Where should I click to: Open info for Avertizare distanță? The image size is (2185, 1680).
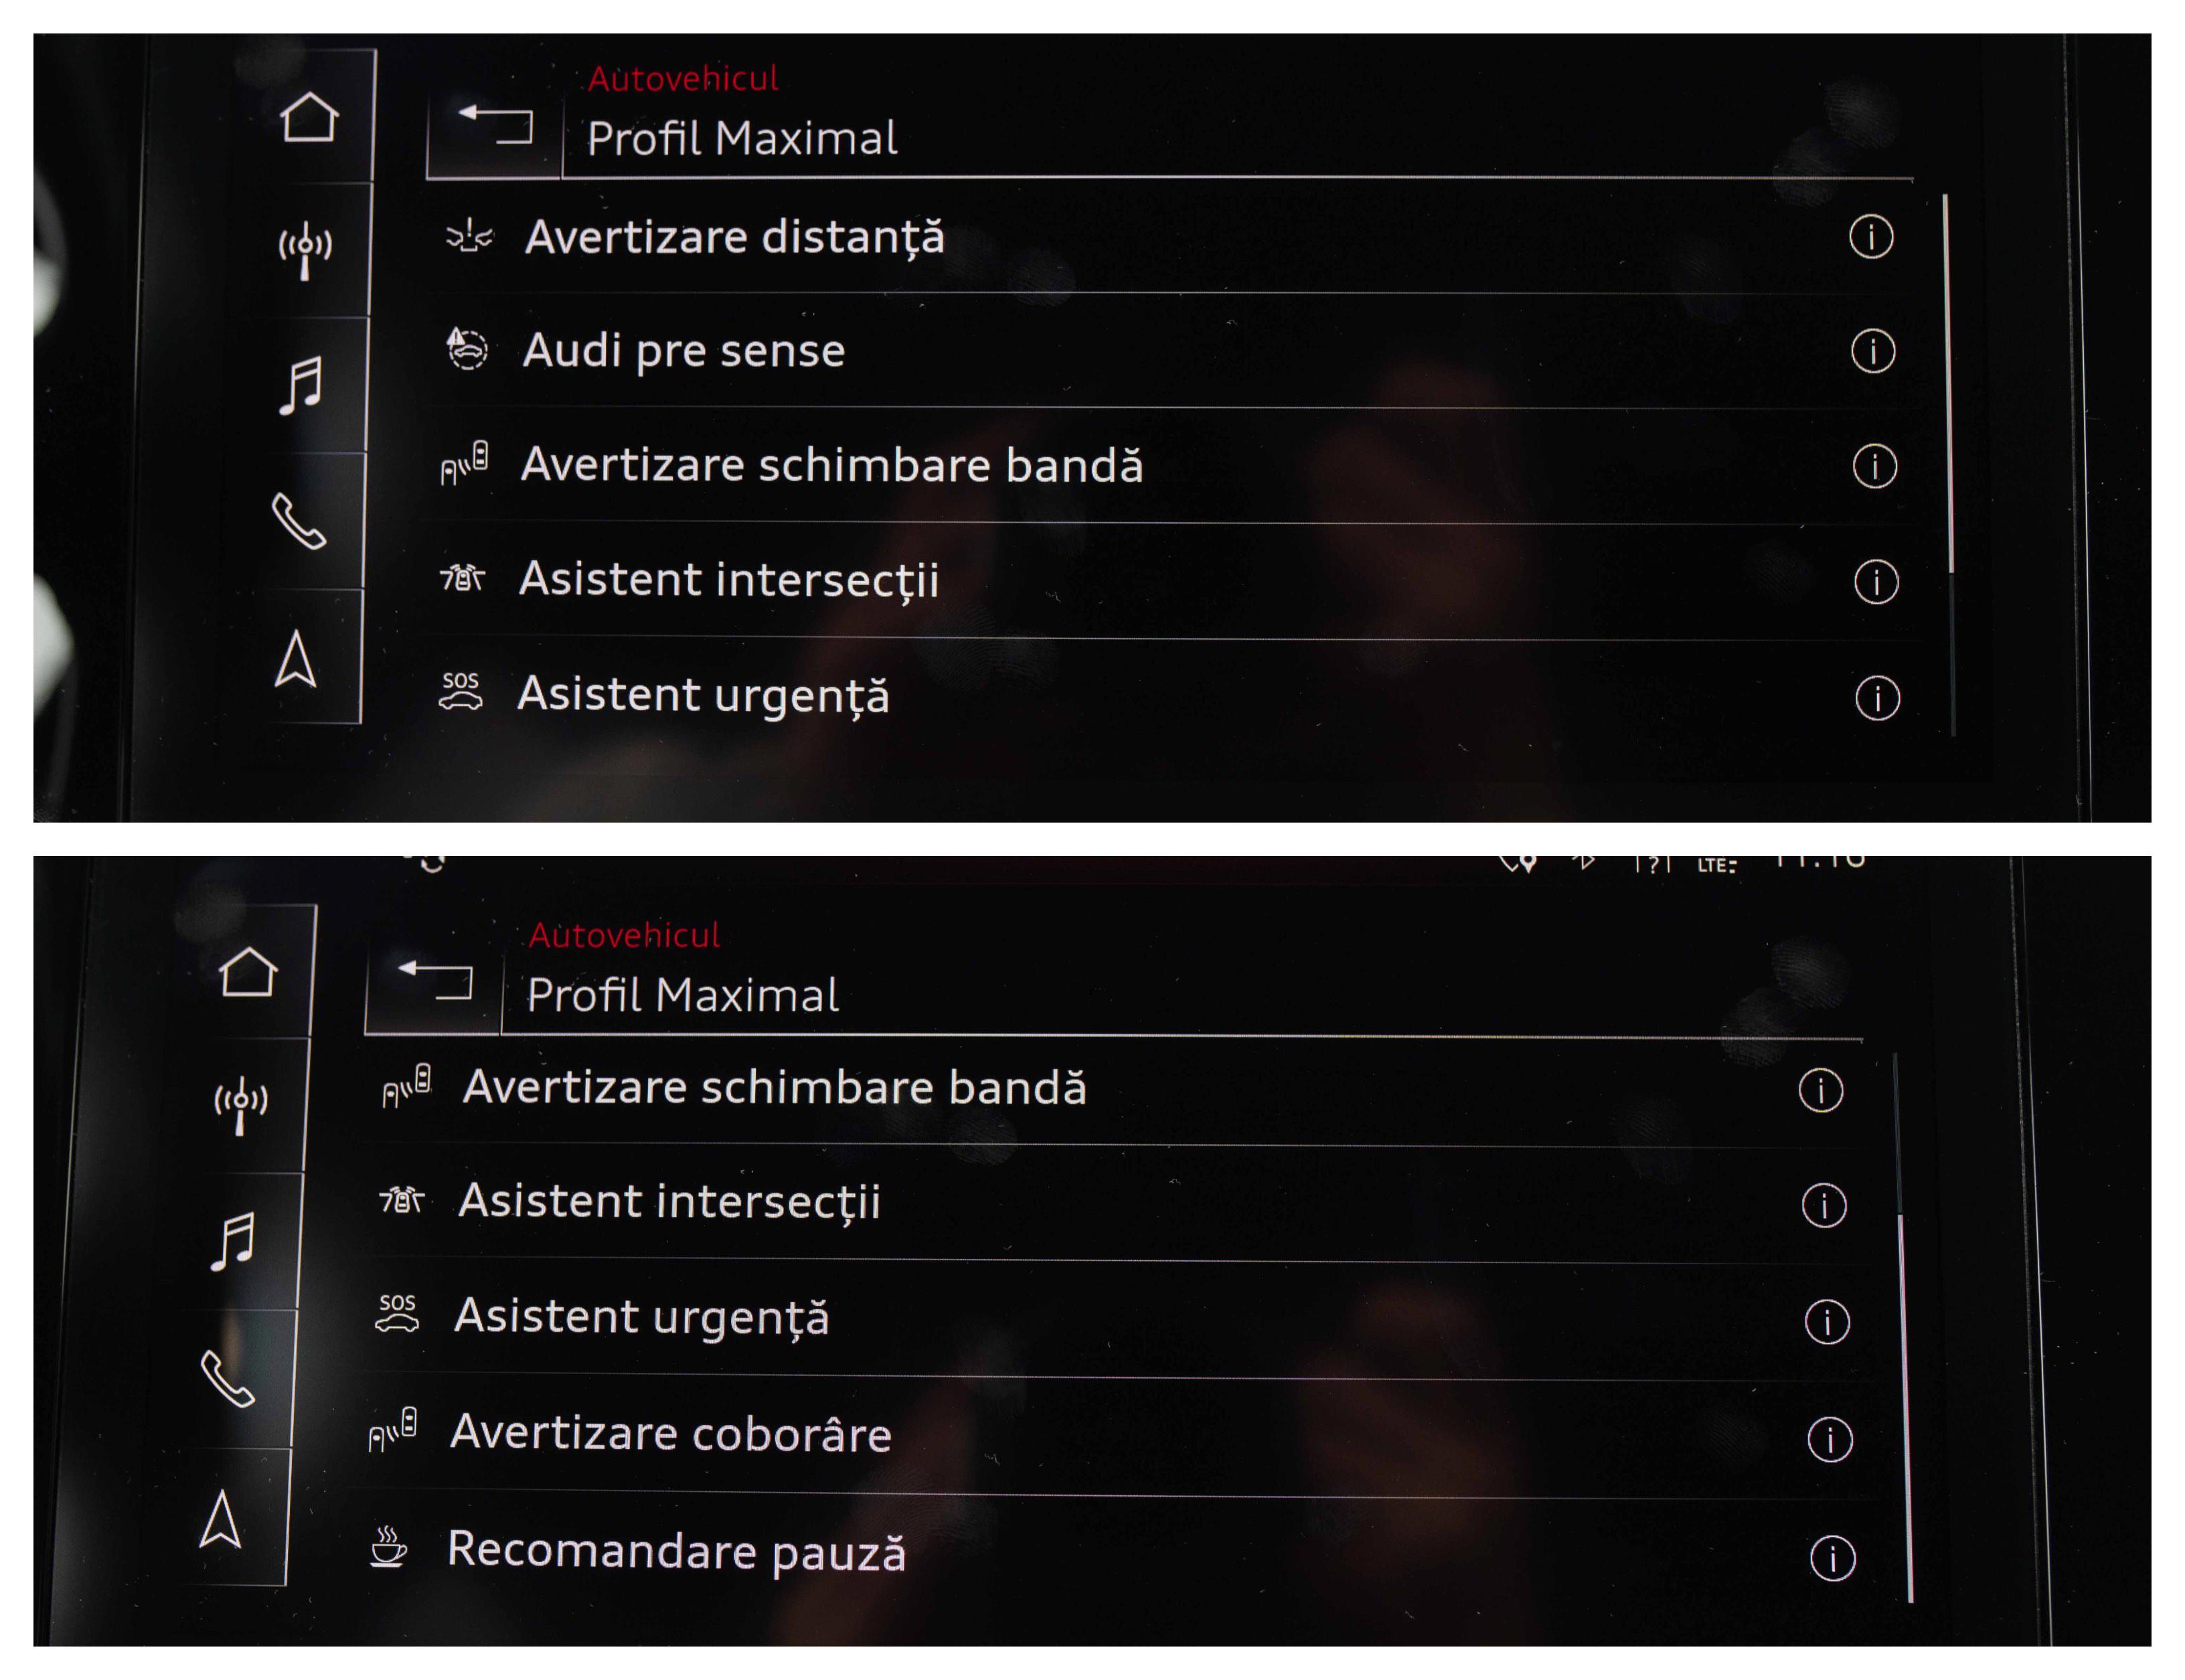point(1870,237)
